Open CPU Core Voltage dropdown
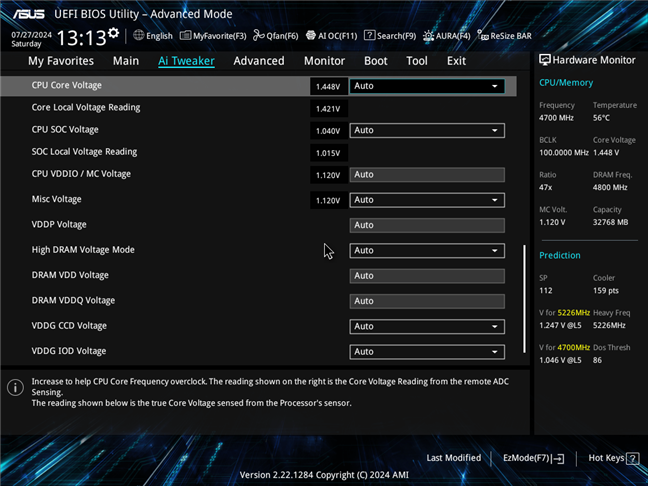Viewport: 648px width, 486px height. click(427, 86)
